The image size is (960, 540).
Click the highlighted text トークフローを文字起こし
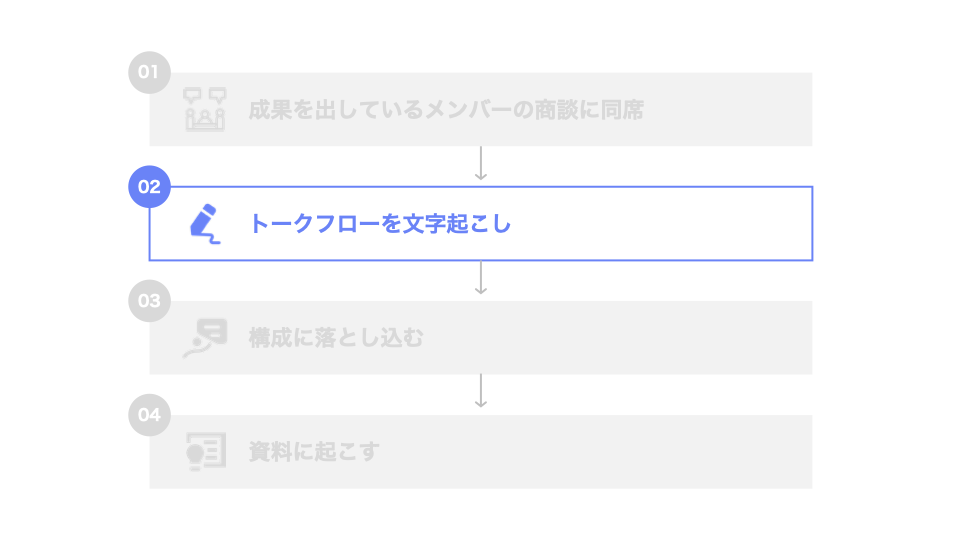(380, 224)
